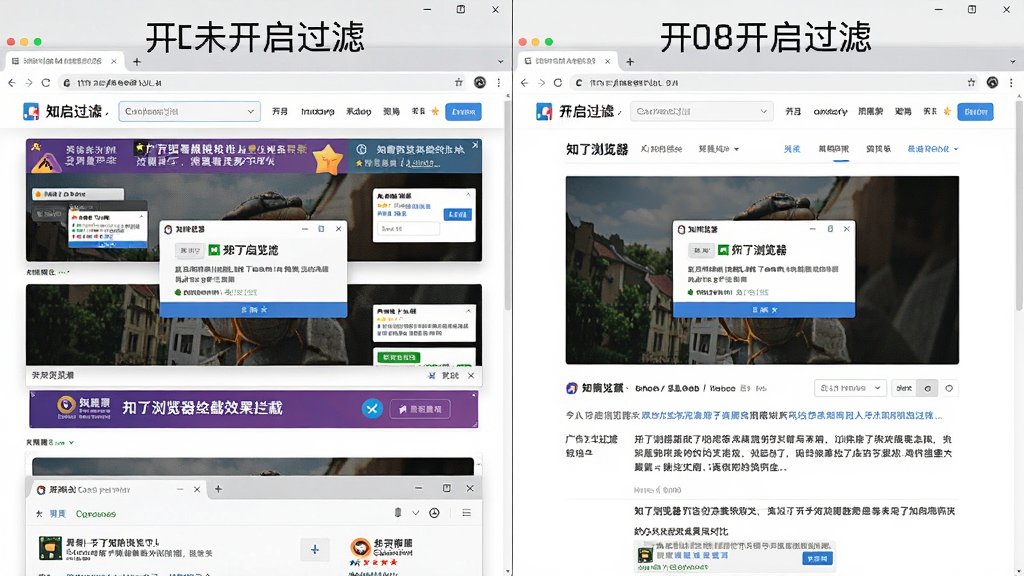Screen dimensions: 1024x576
Task: Click the warning triangle icon in top banner ad
Action: click(x=46, y=162)
